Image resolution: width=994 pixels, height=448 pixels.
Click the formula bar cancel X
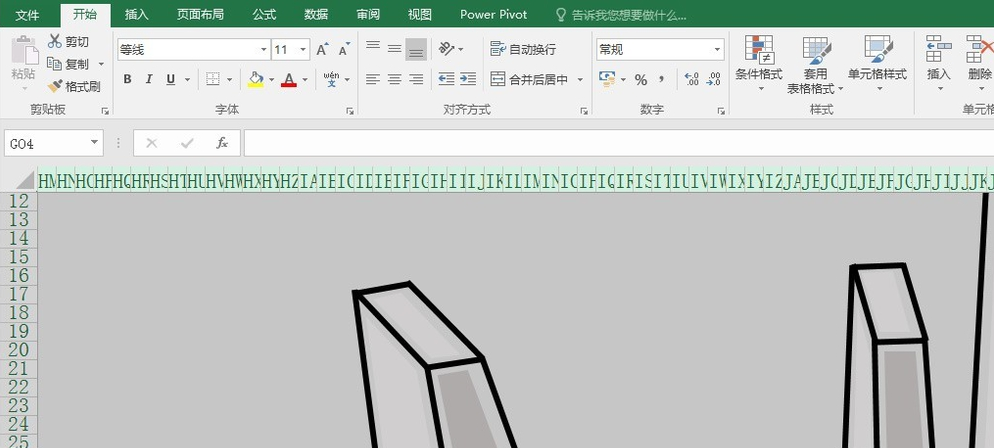tap(152, 143)
